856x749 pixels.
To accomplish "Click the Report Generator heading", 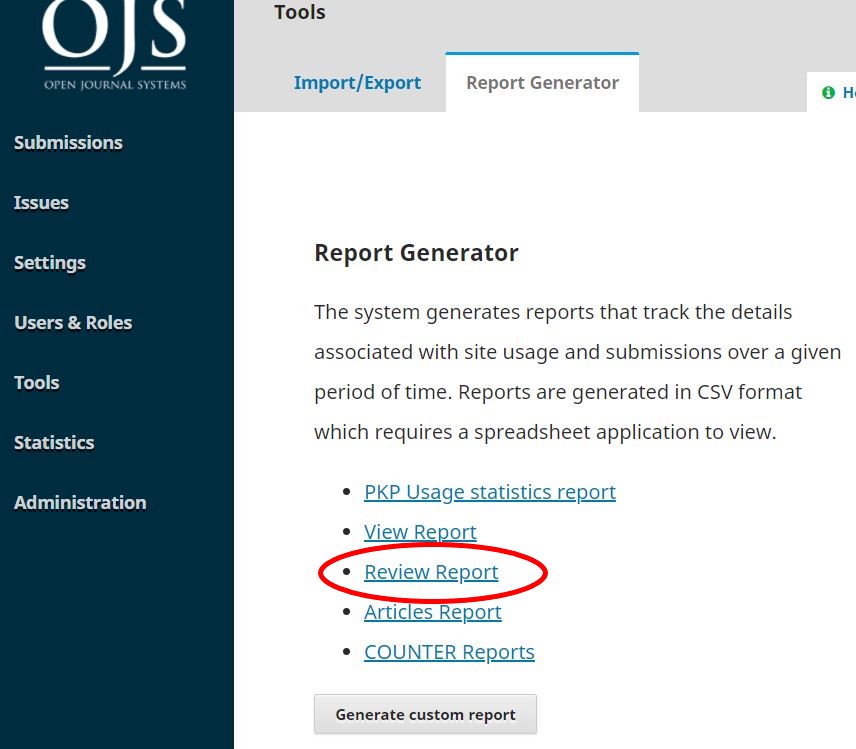I will point(417,253).
